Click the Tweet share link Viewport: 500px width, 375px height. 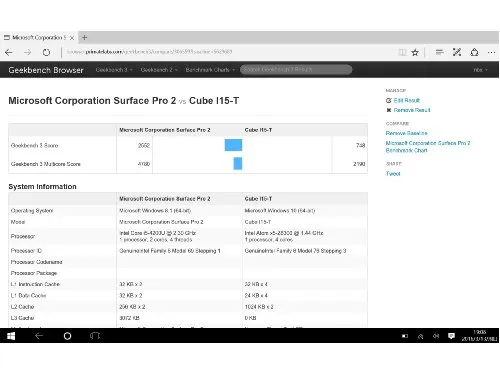pos(393,174)
